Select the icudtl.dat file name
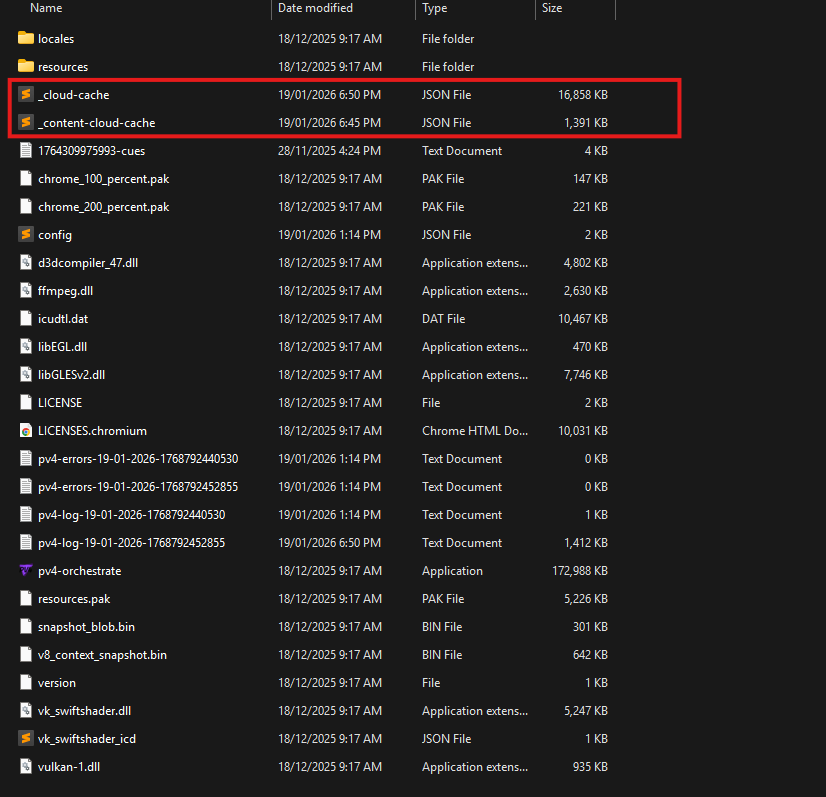 (63, 319)
